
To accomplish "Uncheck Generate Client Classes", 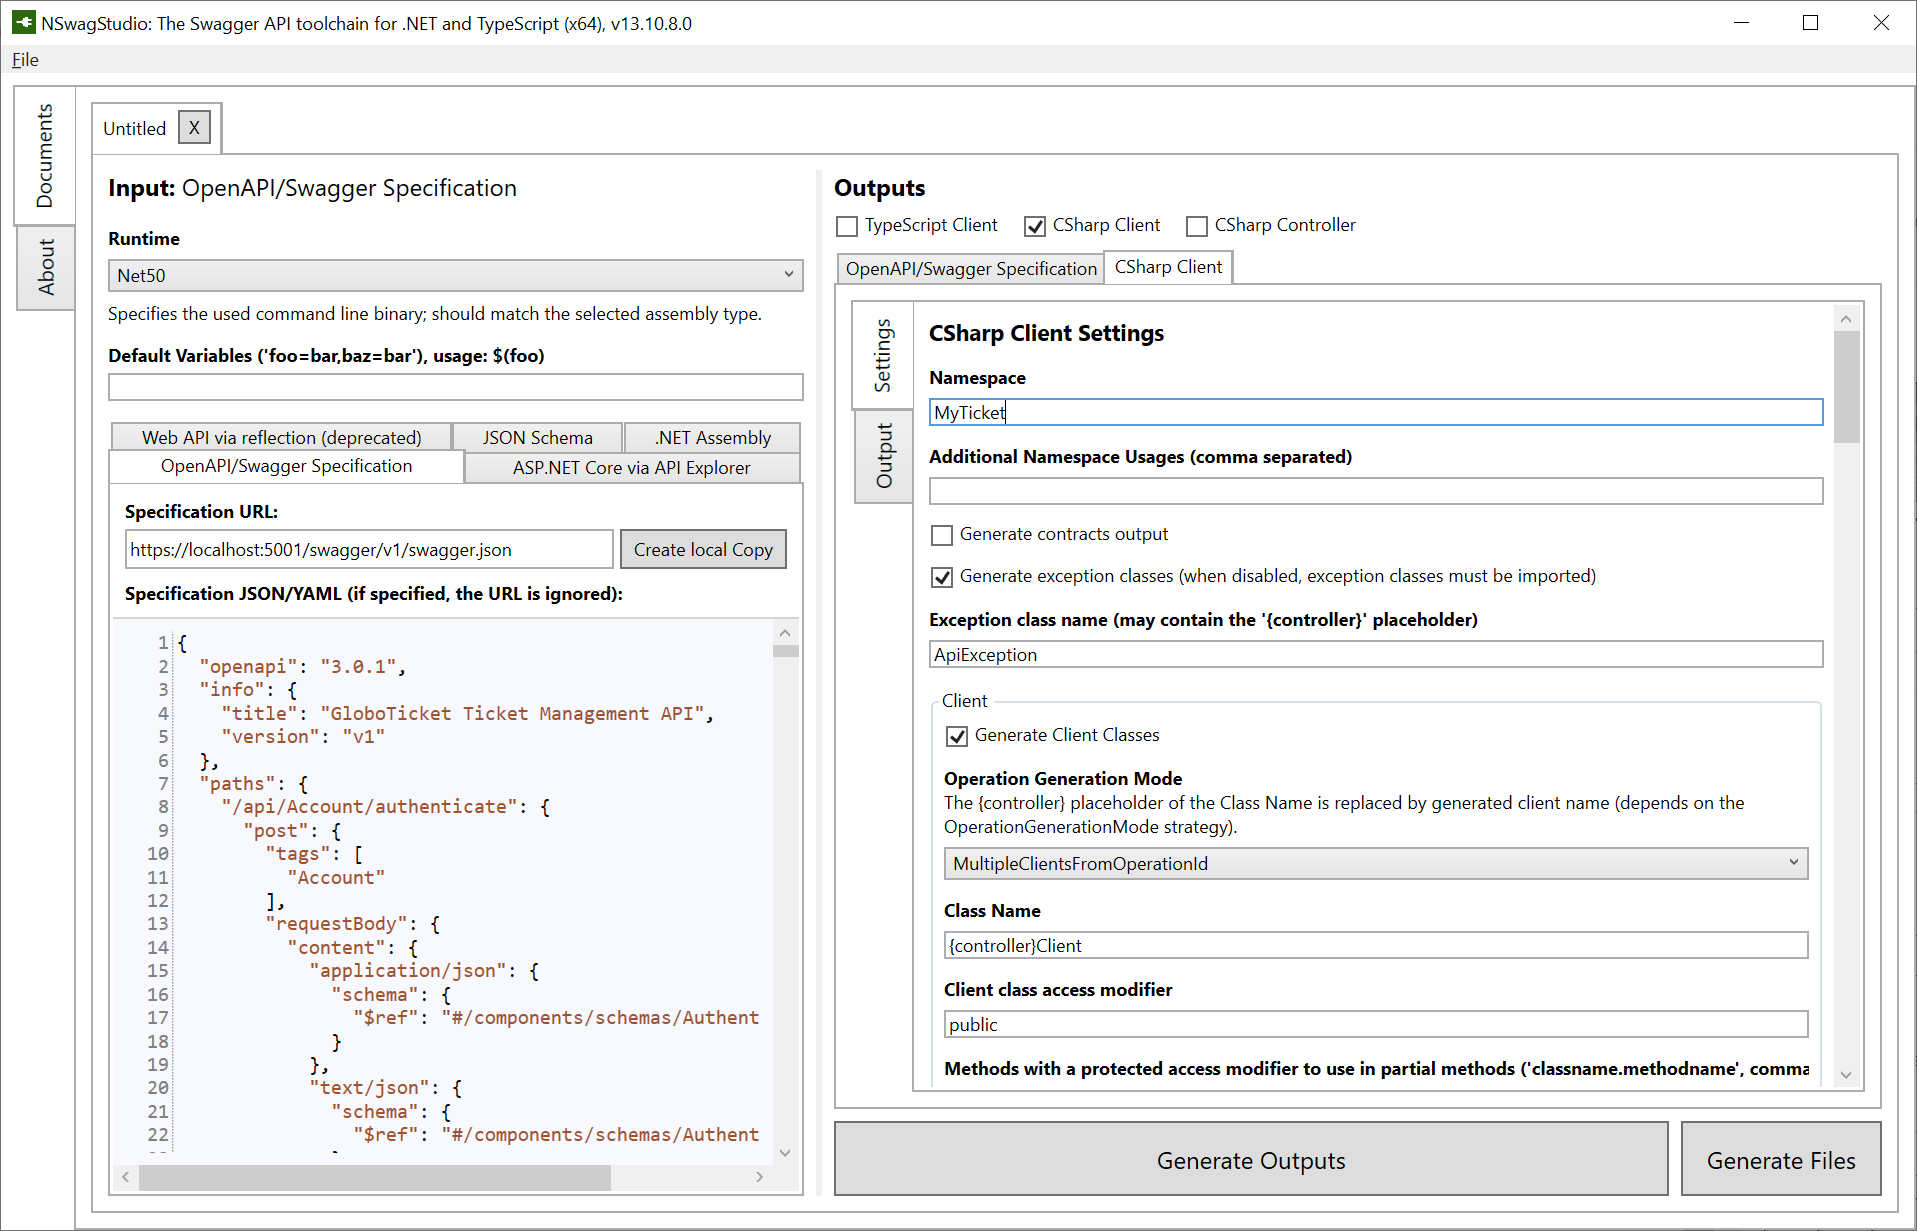I will click(x=957, y=736).
